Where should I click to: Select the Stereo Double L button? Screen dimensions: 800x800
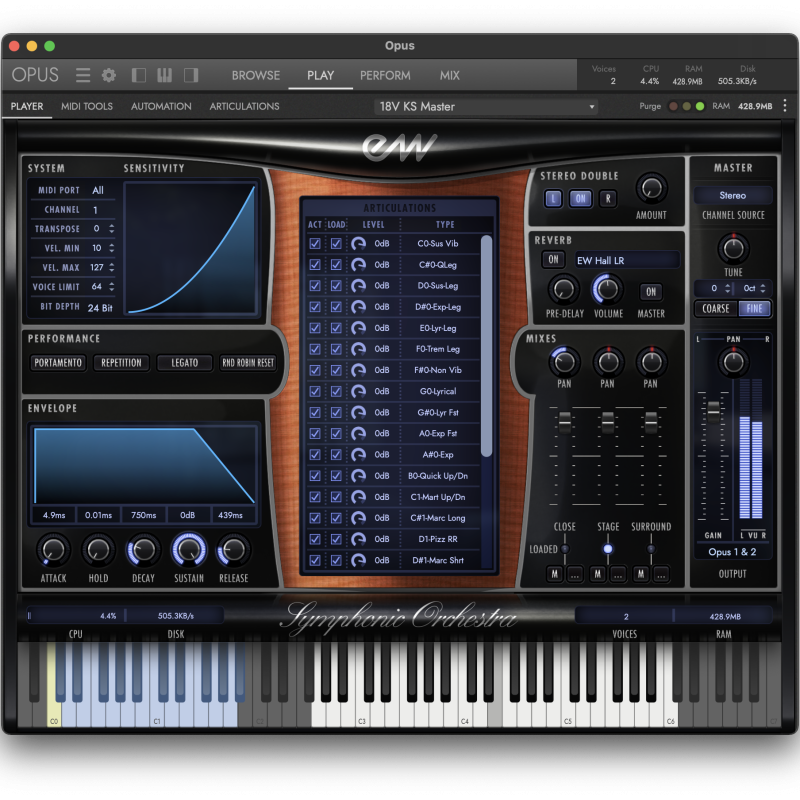(554, 198)
